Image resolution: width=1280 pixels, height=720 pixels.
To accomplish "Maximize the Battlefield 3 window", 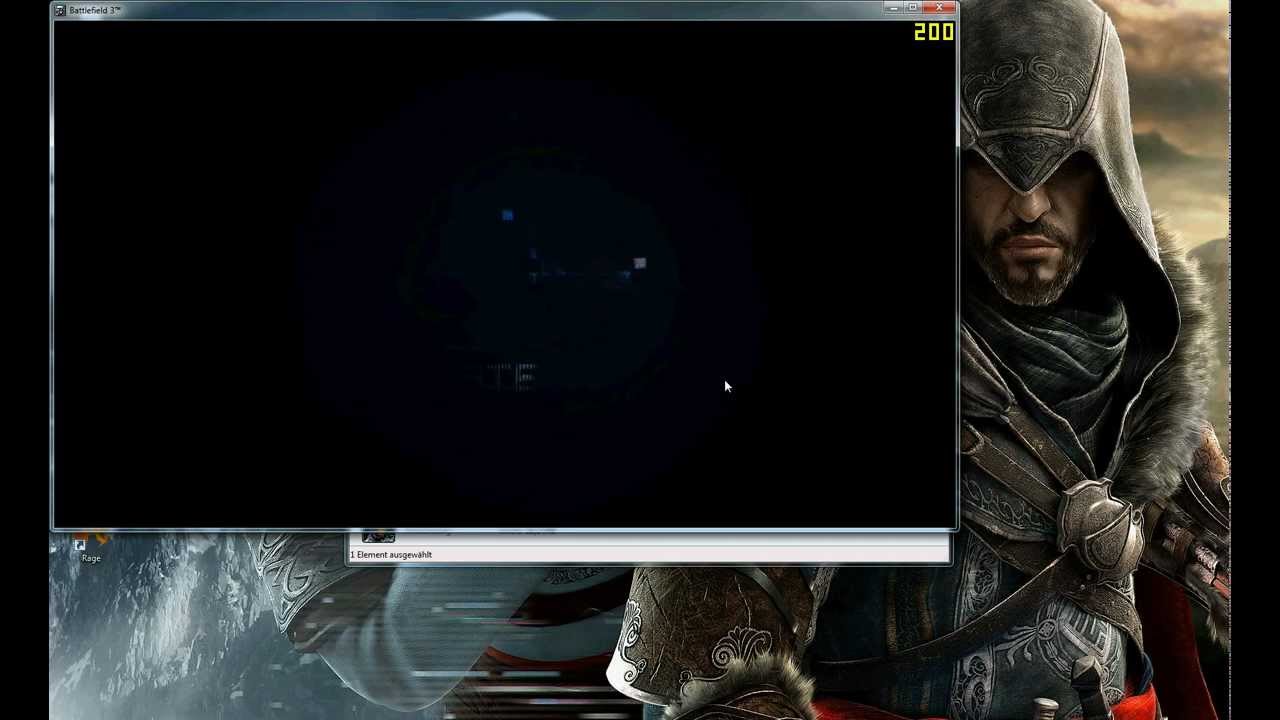I will [912, 8].
